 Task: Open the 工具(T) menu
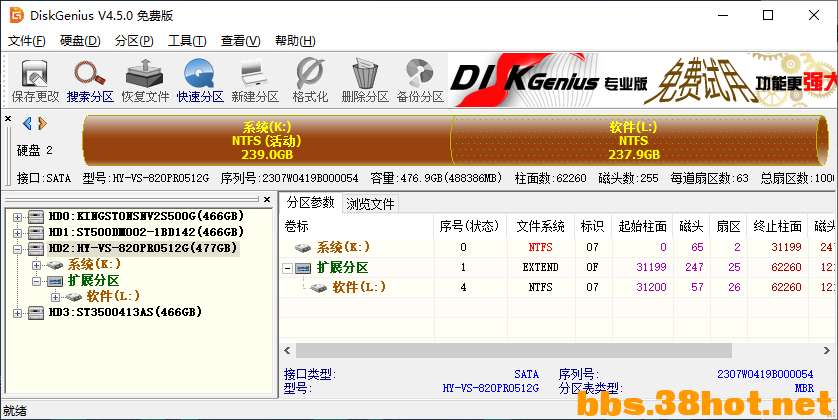tap(187, 41)
